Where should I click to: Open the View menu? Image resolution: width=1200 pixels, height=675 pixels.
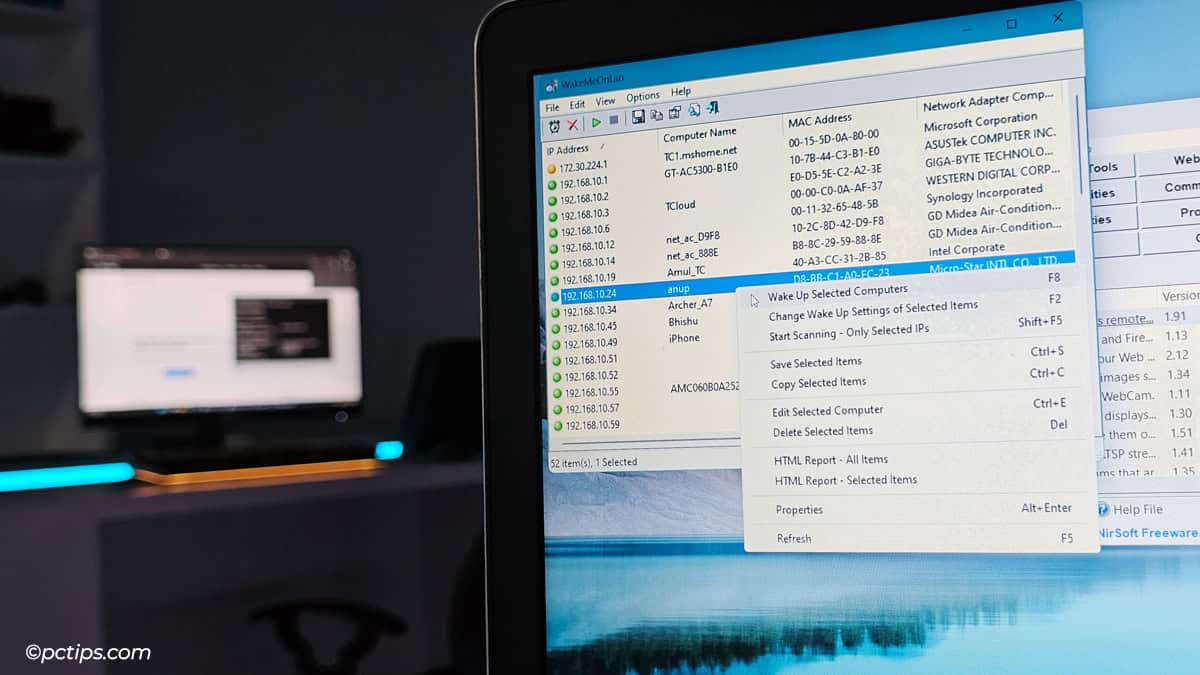(605, 100)
